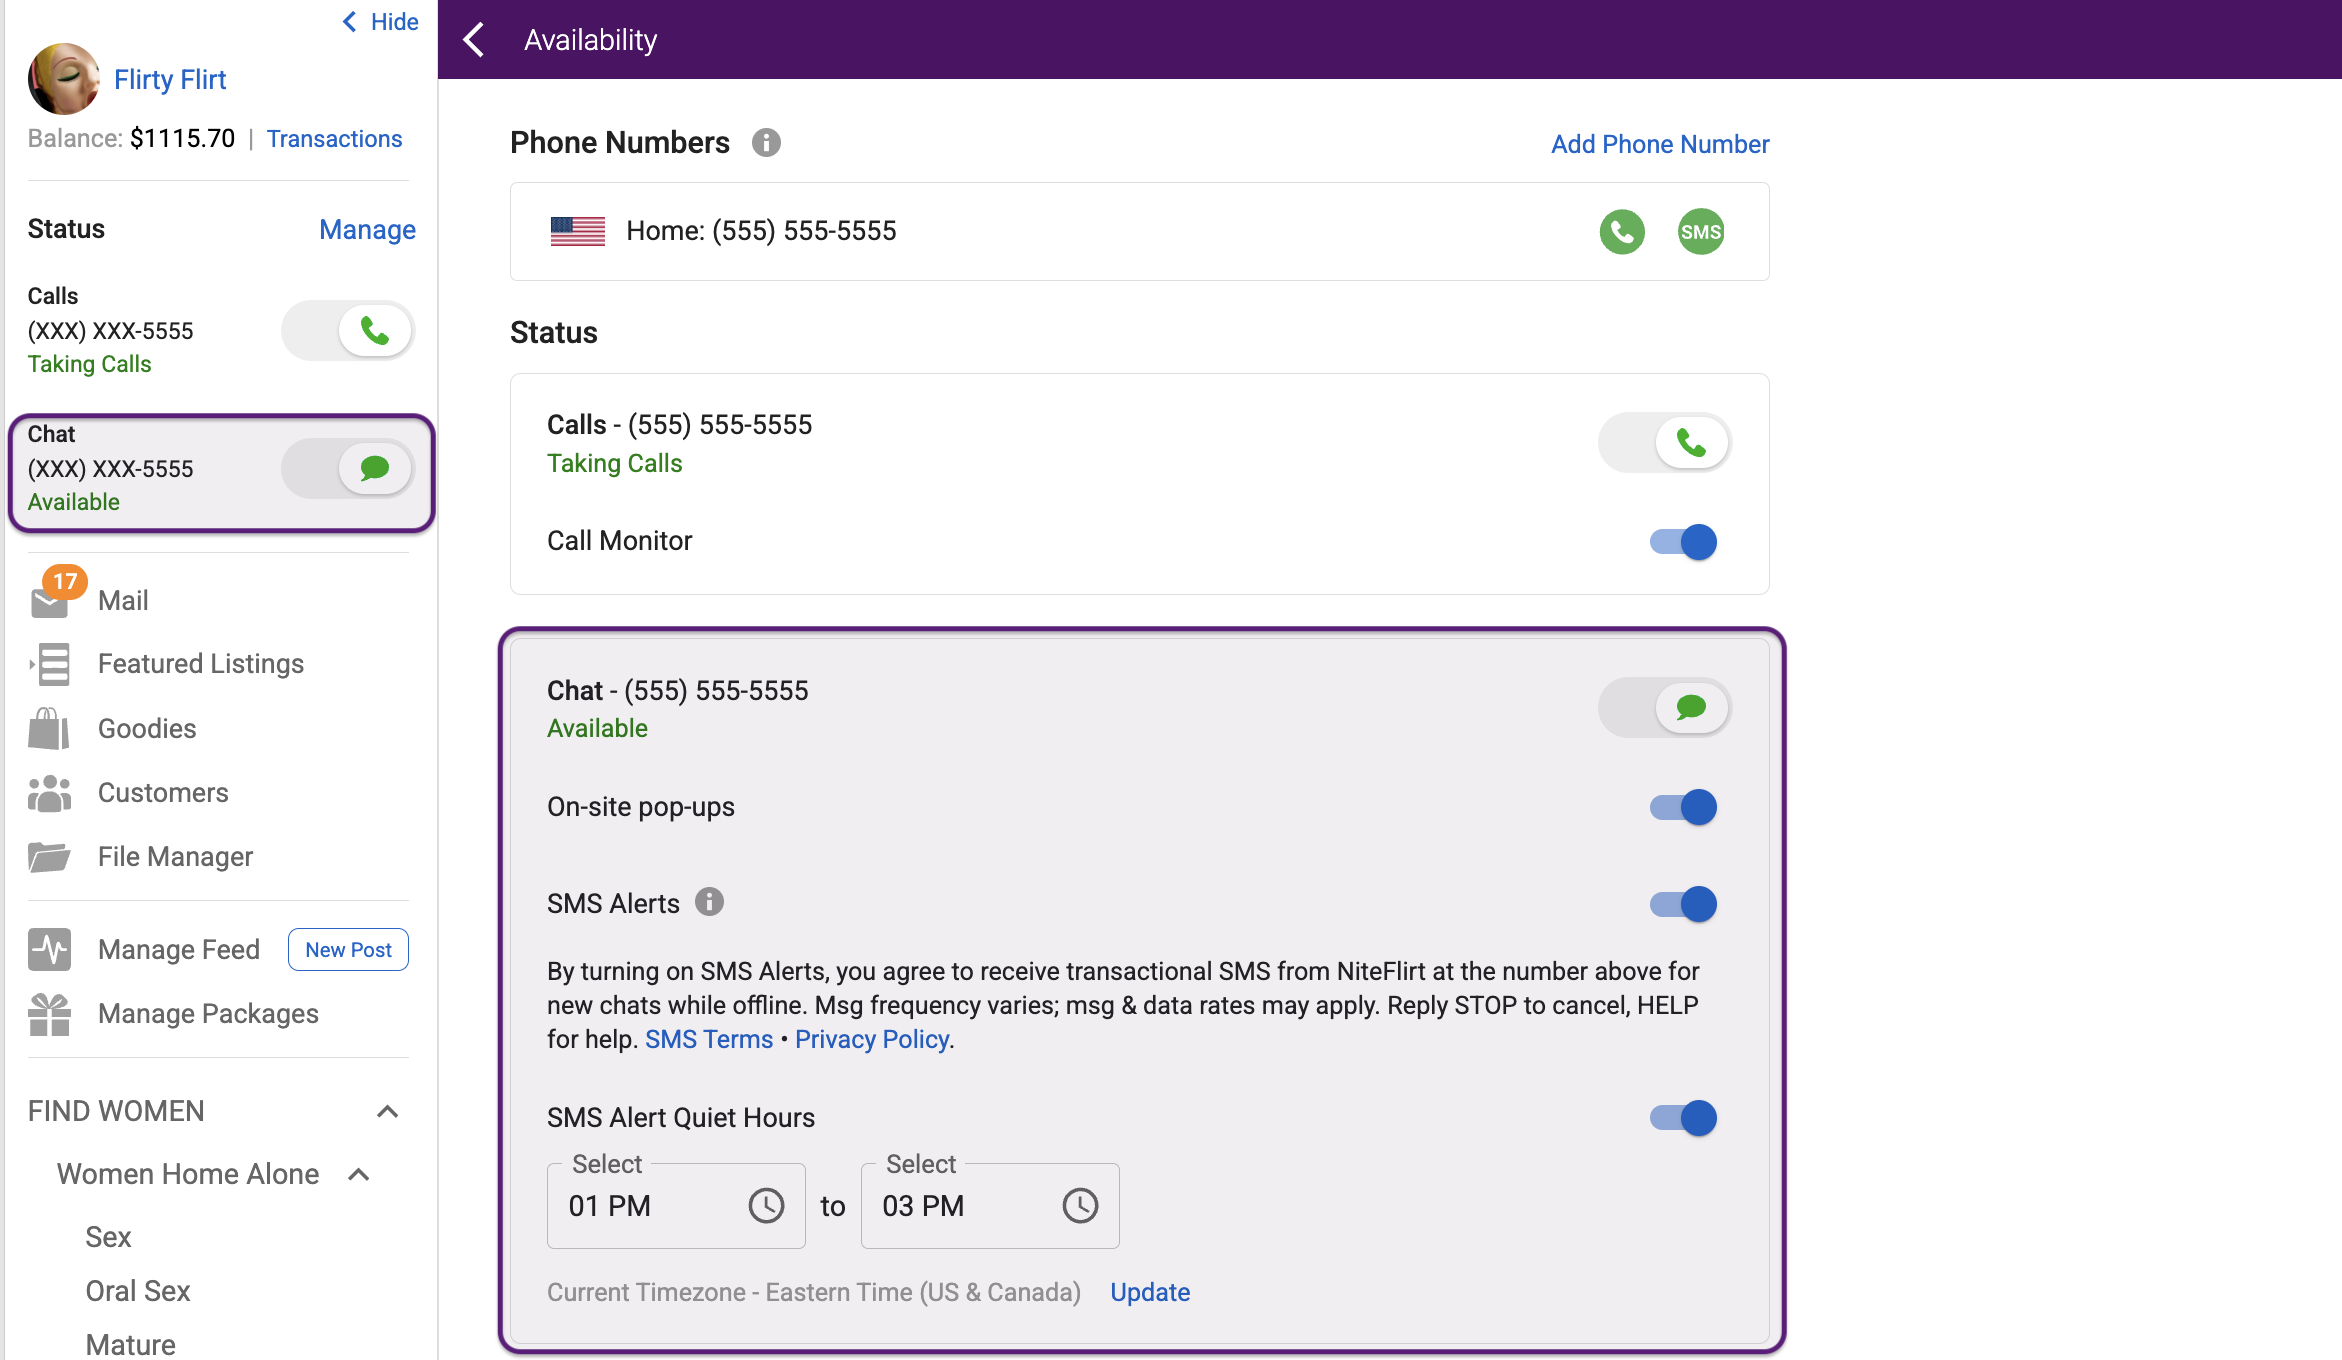Image resolution: width=2342 pixels, height=1360 pixels.
Task: Disable the Call Monitor switch
Action: [x=1683, y=542]
